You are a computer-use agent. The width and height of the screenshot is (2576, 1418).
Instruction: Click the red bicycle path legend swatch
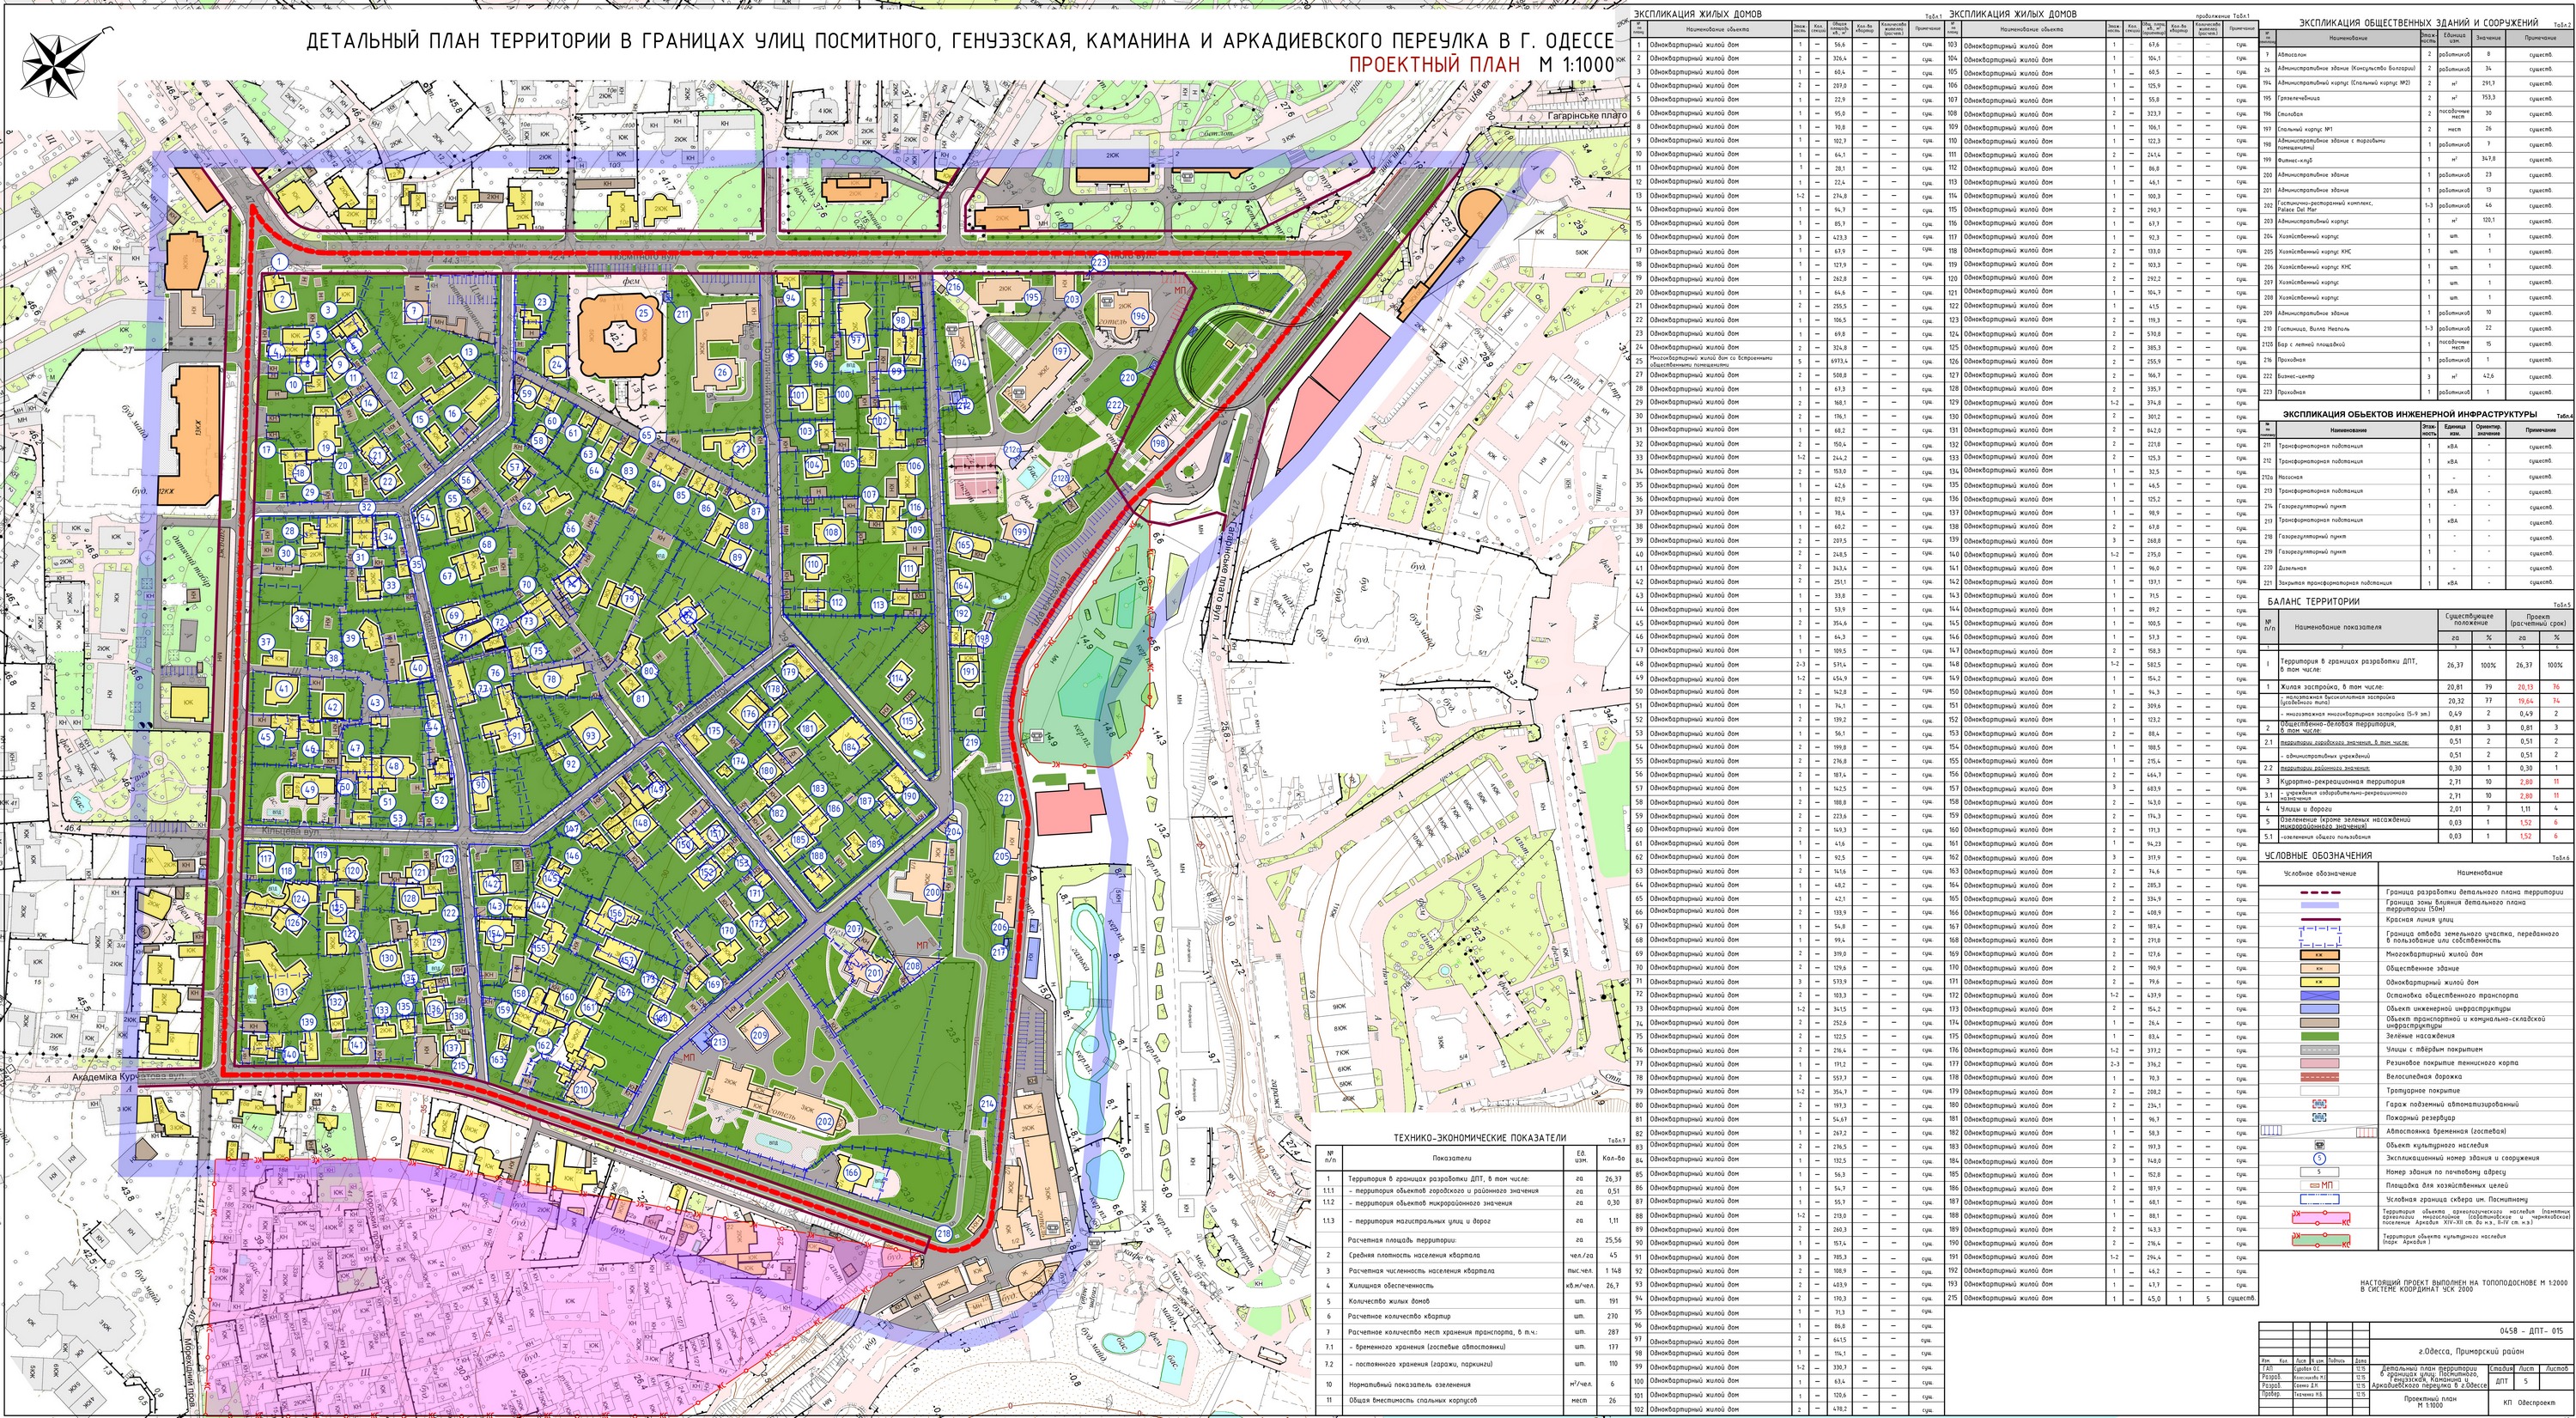pyautogui.click(x=2320, y=1077)
